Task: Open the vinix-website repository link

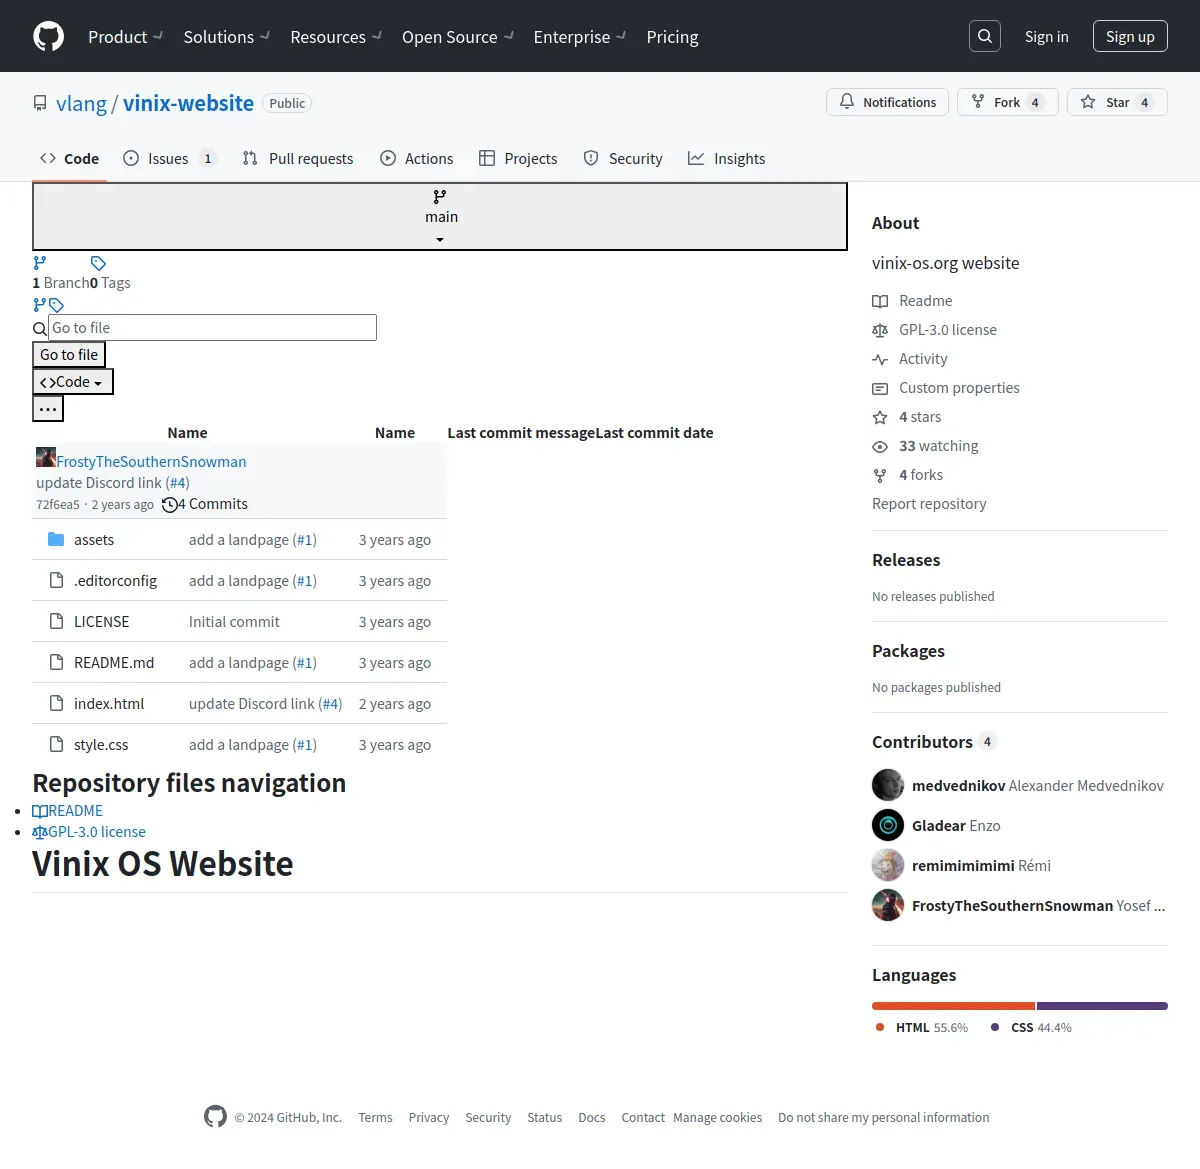Action: click(x=188, y=103)
